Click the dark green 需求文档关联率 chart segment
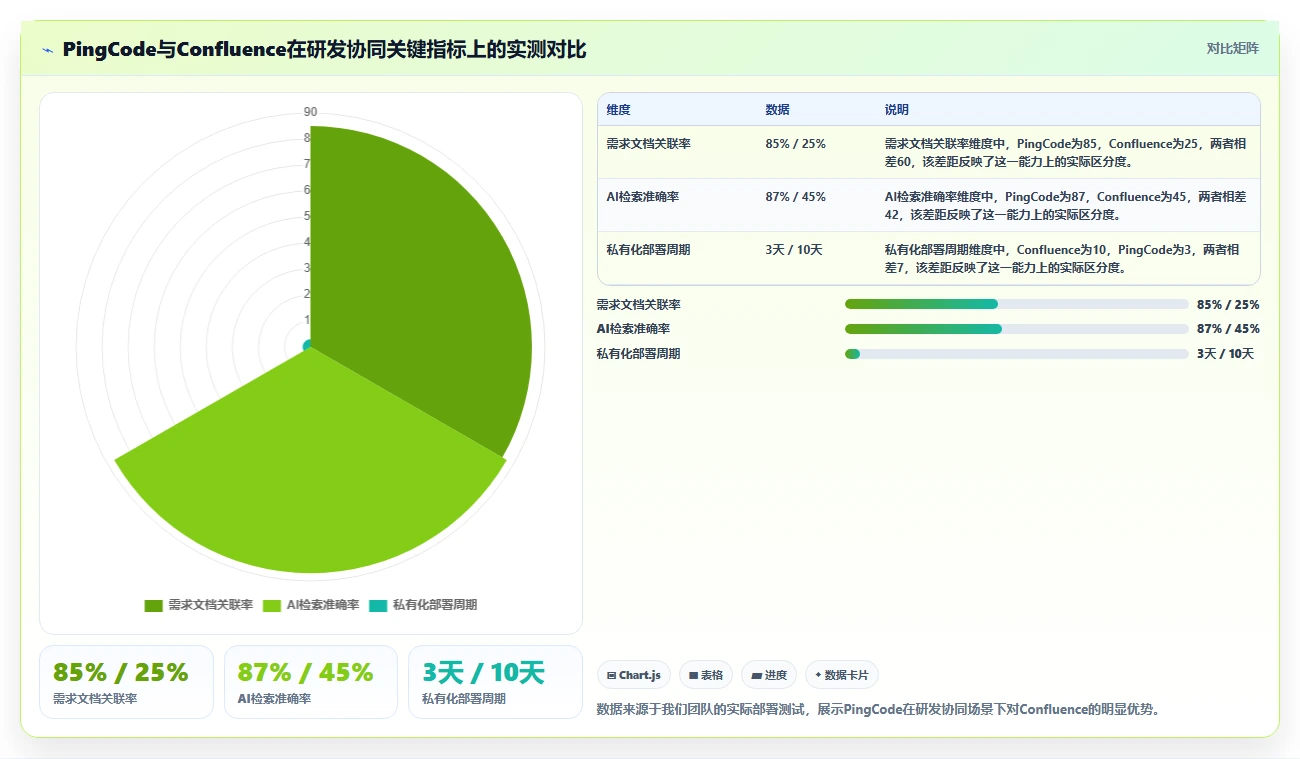1300x759 pixels. click(420, 290)
